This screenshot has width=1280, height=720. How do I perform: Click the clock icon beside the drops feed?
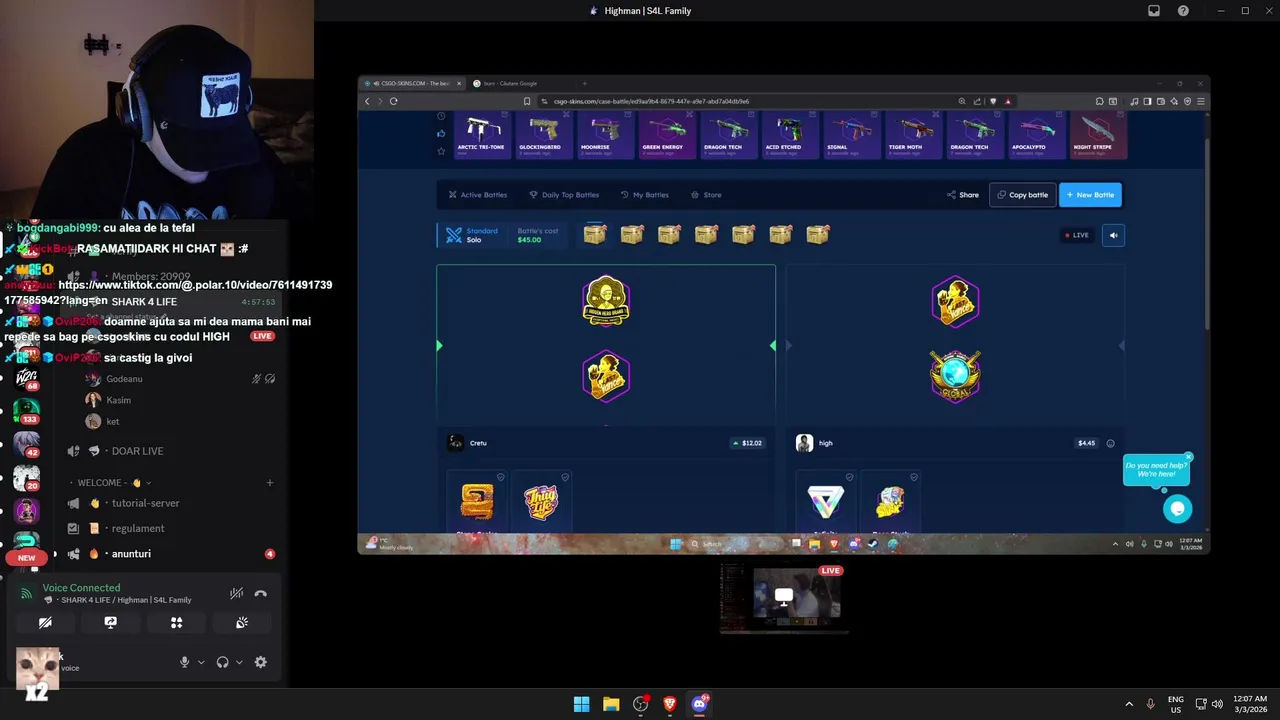(441, 115)
